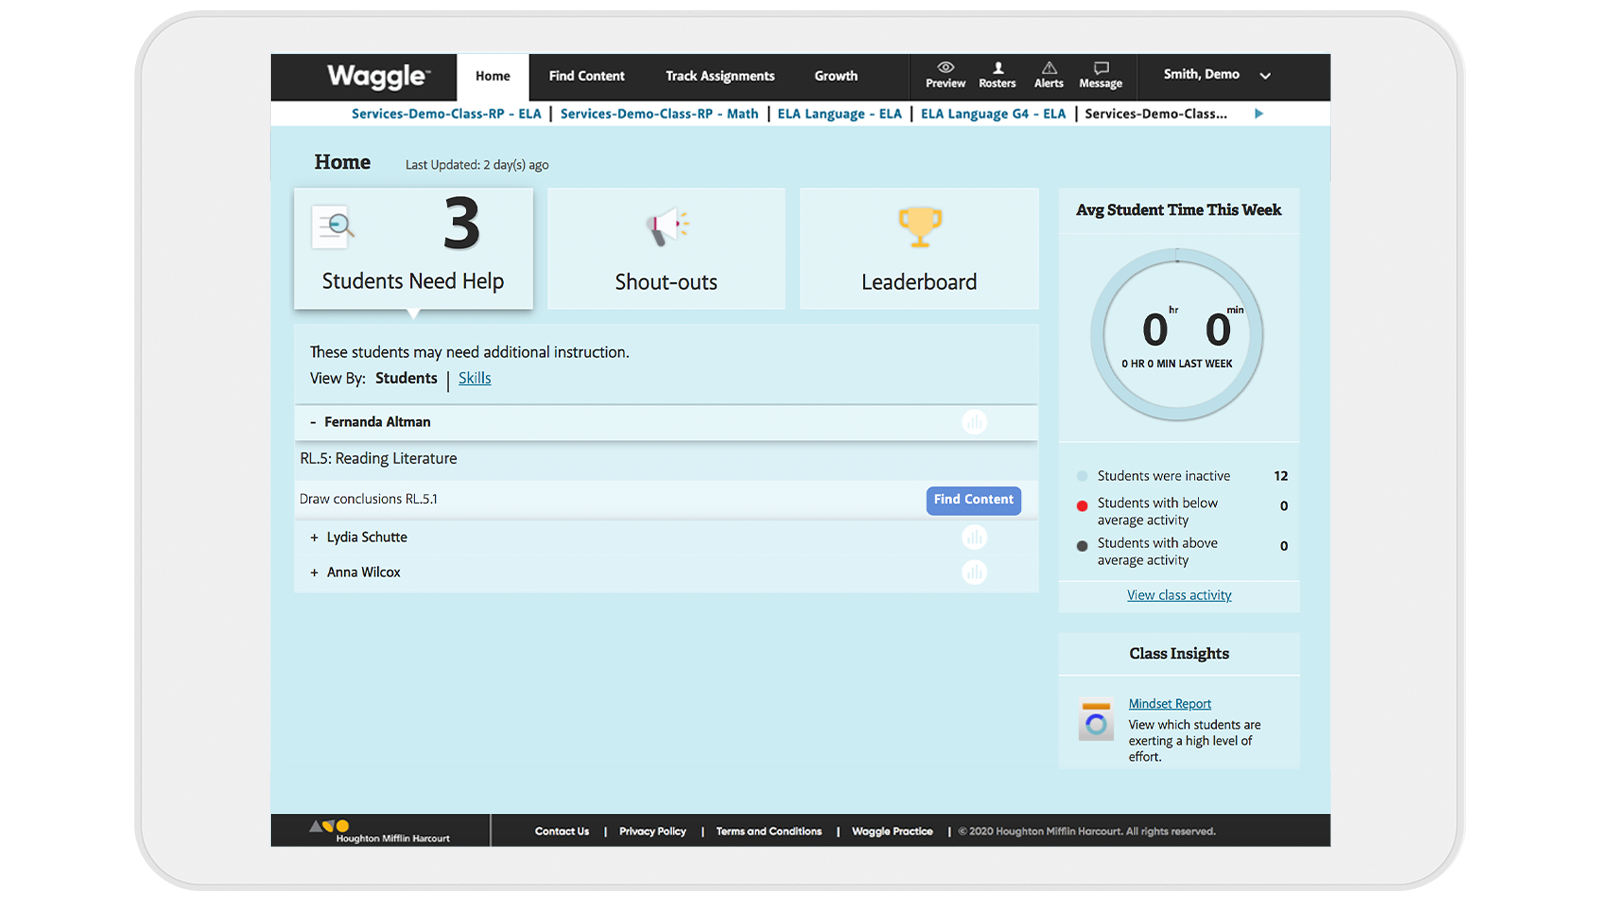Click the Last Updated timestamp
The width and height of the screenshot is (1600, 900).
(477, 165)
